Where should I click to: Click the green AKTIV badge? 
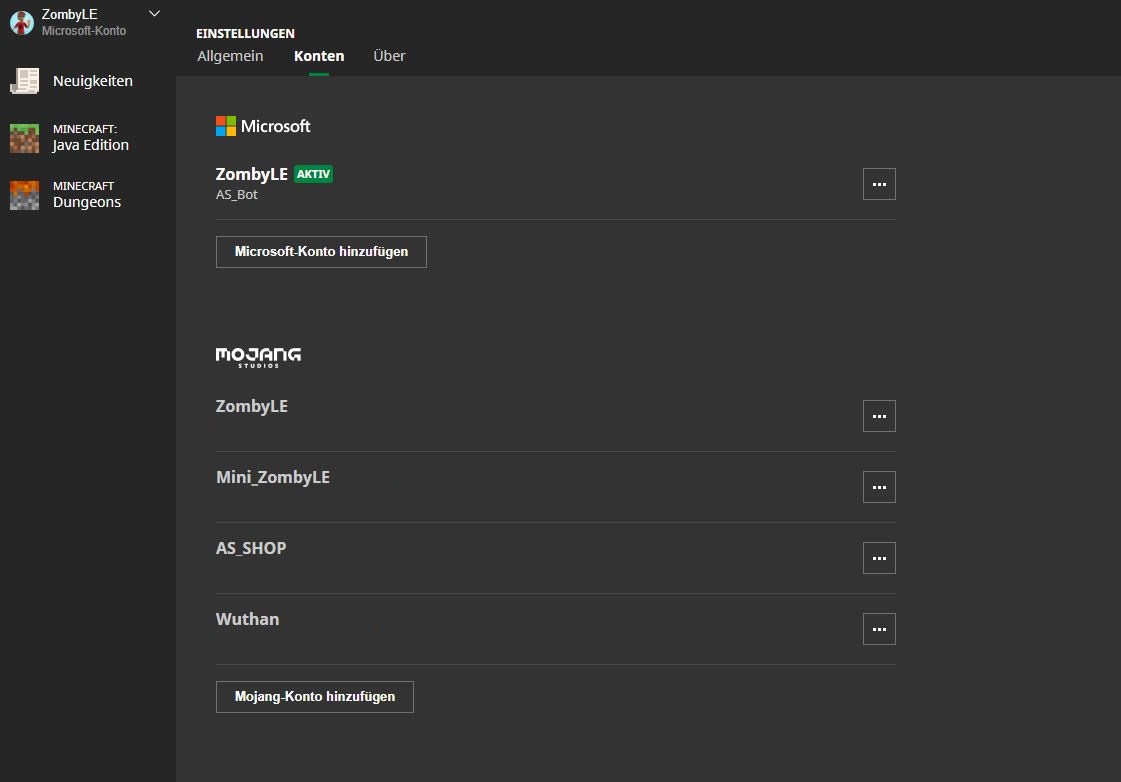coord(313,174)
